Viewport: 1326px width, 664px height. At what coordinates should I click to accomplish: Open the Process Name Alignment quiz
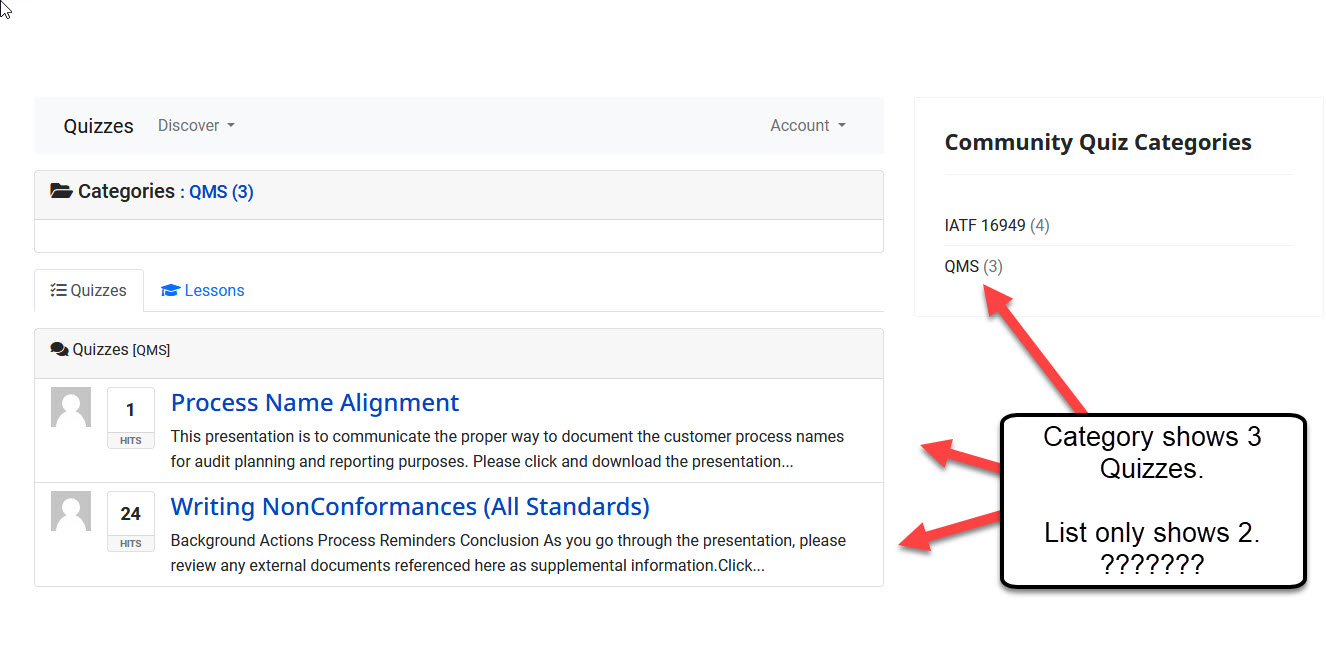click(x=315, y=403)
